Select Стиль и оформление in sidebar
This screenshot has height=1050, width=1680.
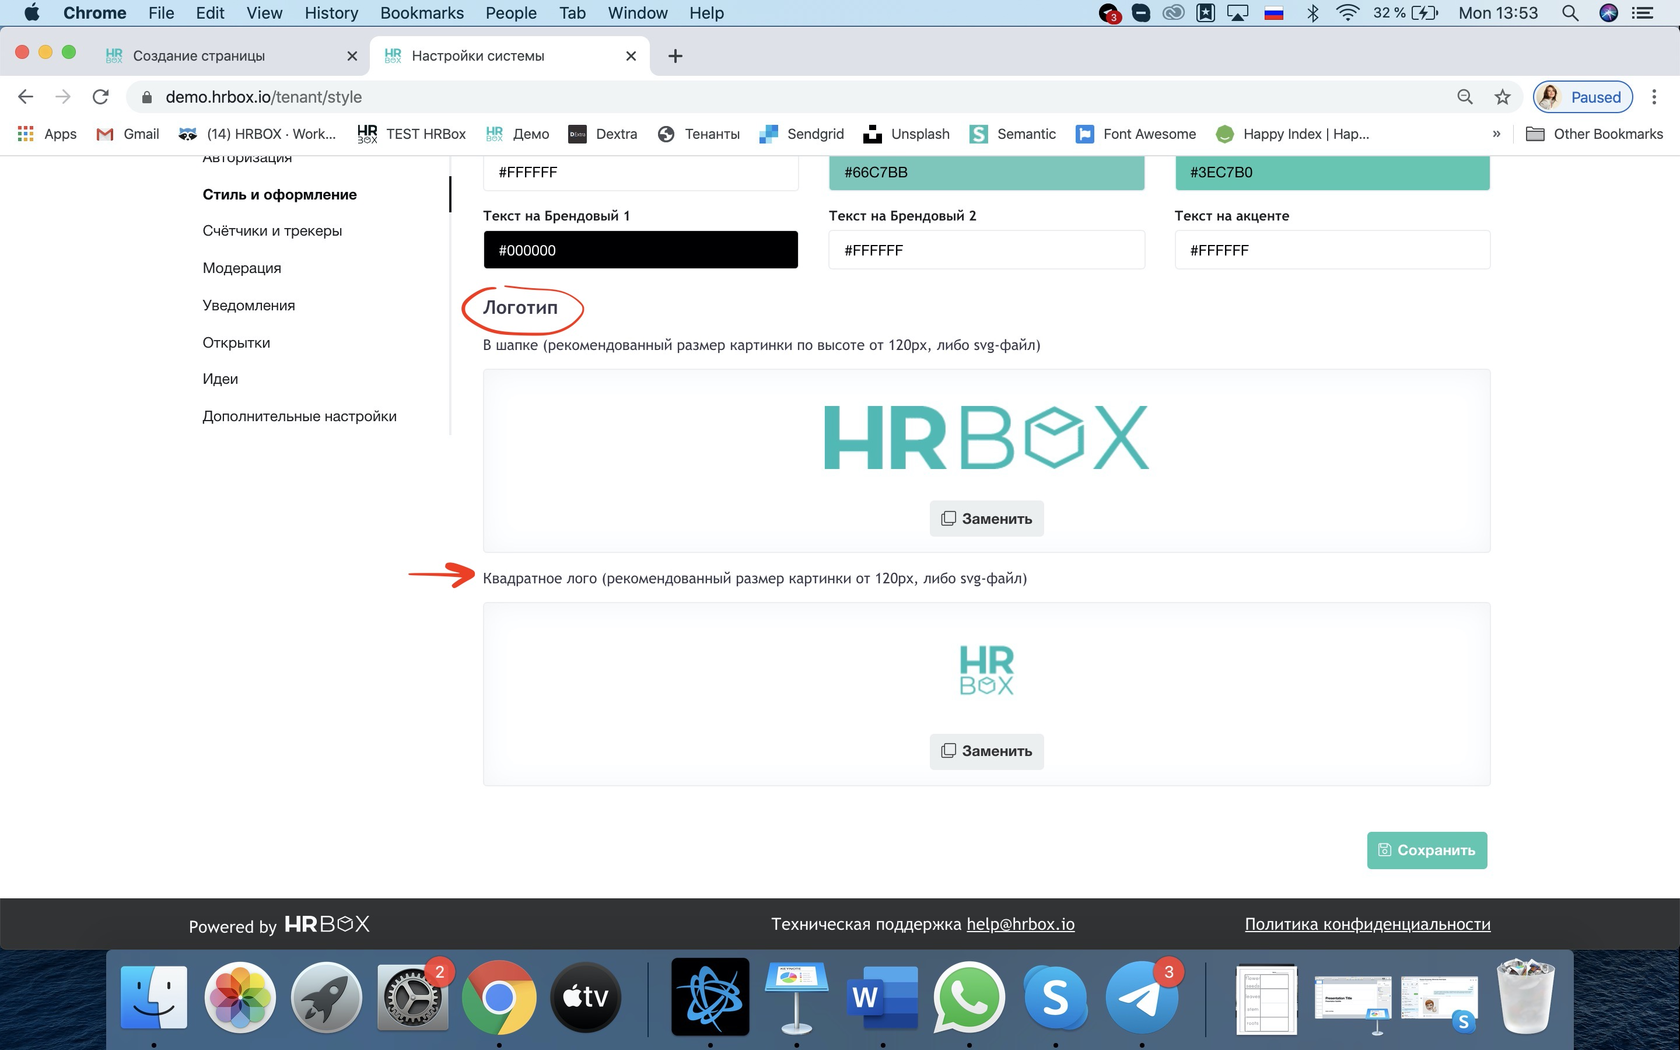(279, 194)
